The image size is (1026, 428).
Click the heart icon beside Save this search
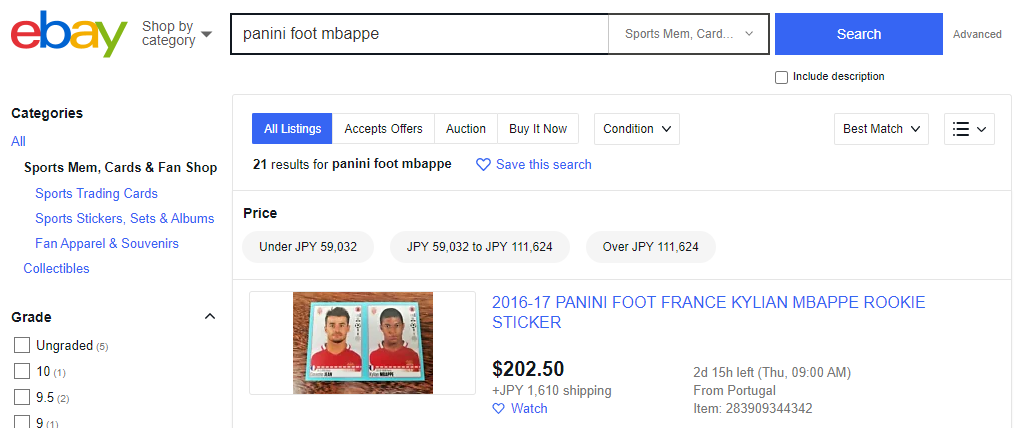tap(483, 164)
